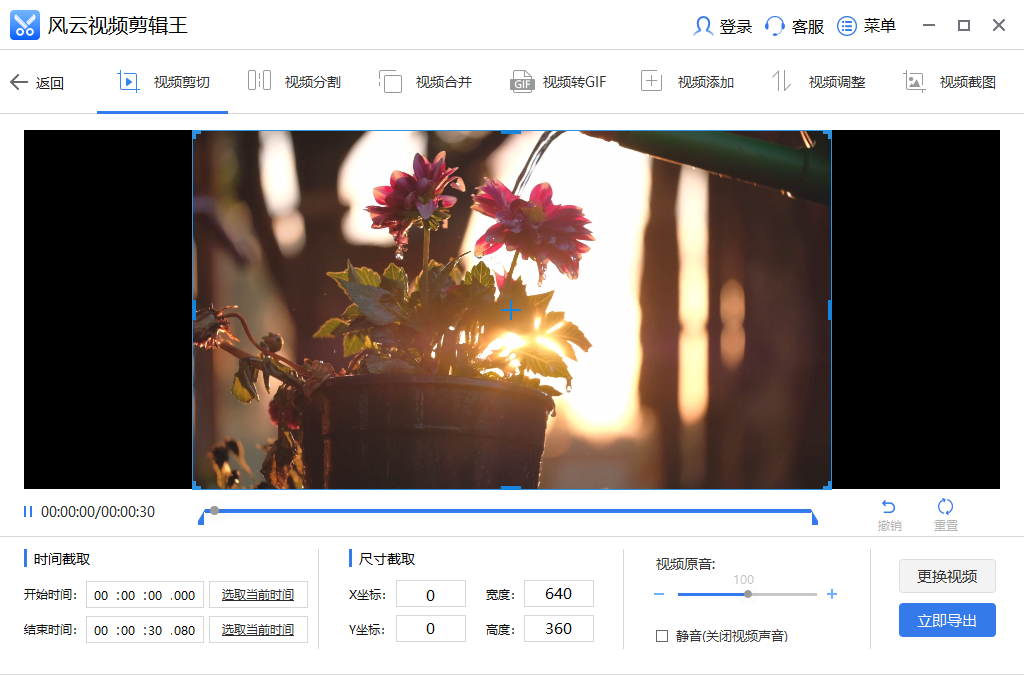Click 选取当前时间 next to start time

click(x=258, y=594)
